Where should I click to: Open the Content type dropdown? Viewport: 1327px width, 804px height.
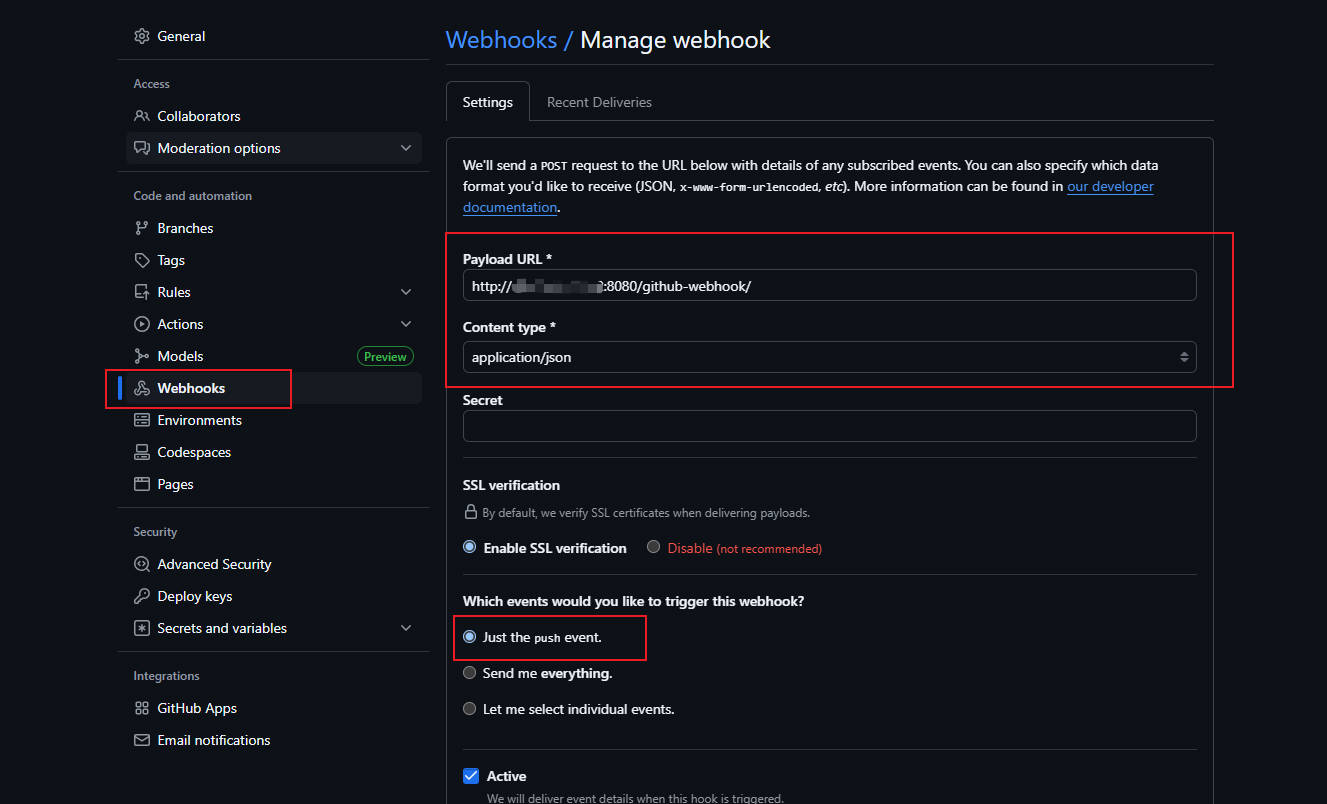click(829, 357)
